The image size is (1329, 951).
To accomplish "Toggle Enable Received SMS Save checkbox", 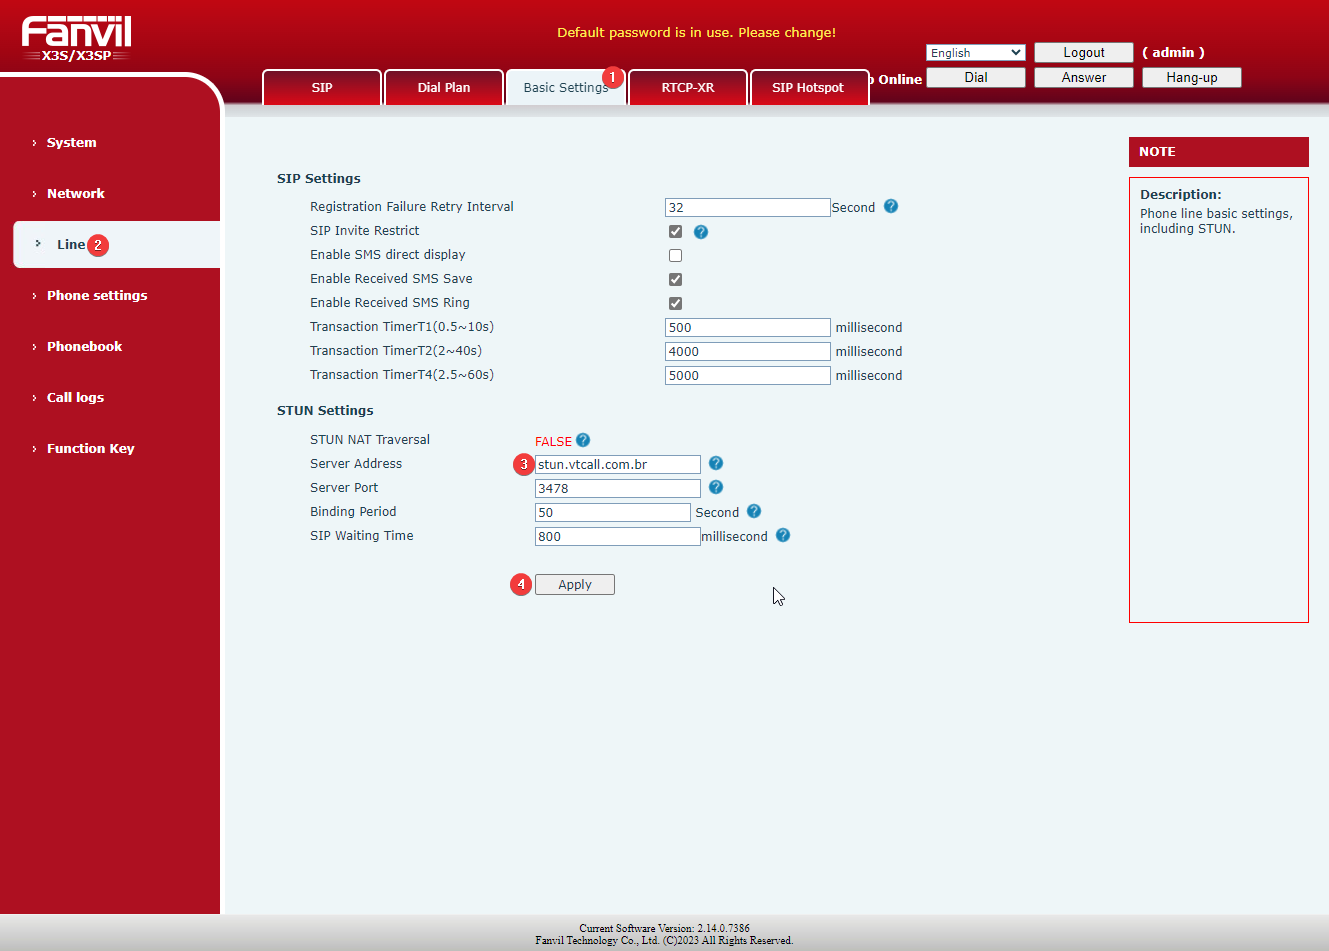I will (676, 279).
